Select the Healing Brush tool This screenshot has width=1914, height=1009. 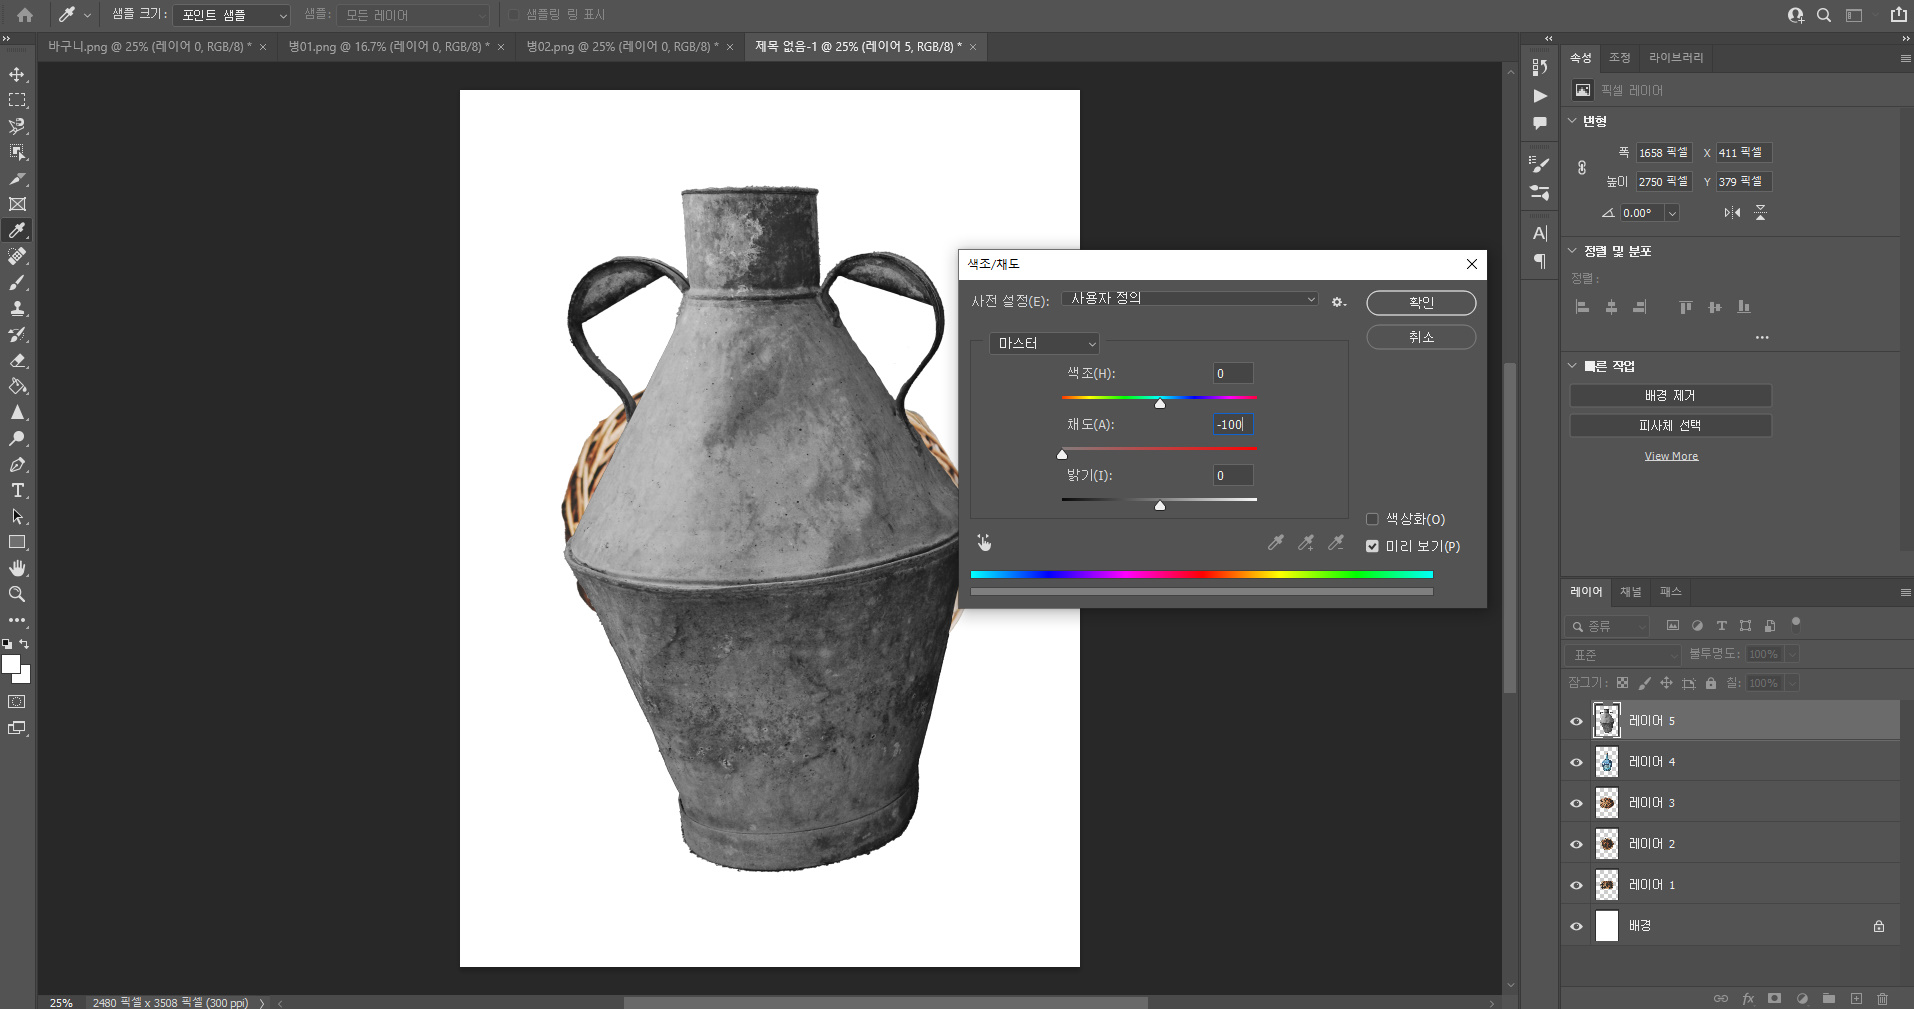(17, 257)
